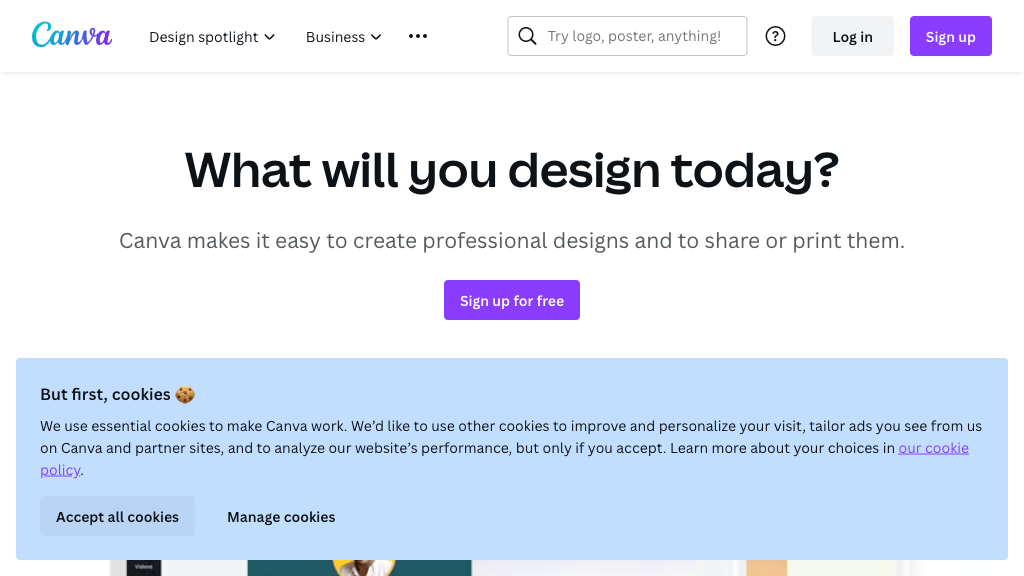Click the Log in button
This screenshot has height=576, width=1024.
(852, 36)
